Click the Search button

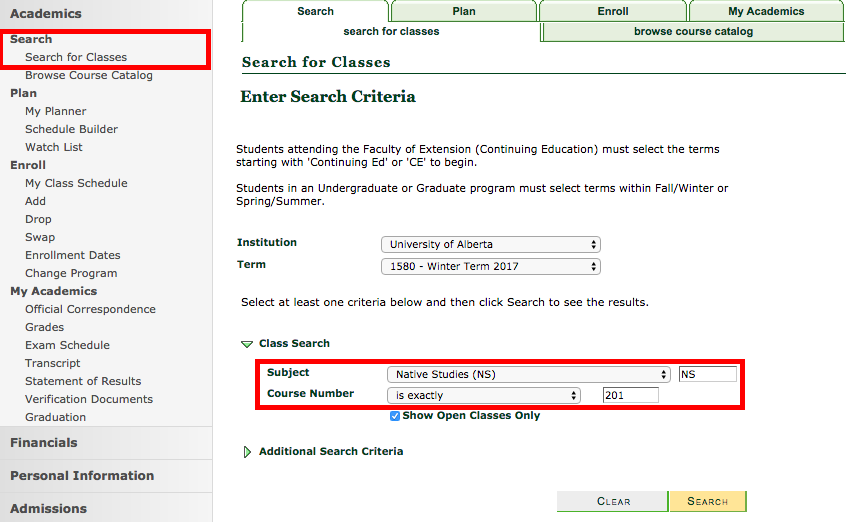pos(707,501)
